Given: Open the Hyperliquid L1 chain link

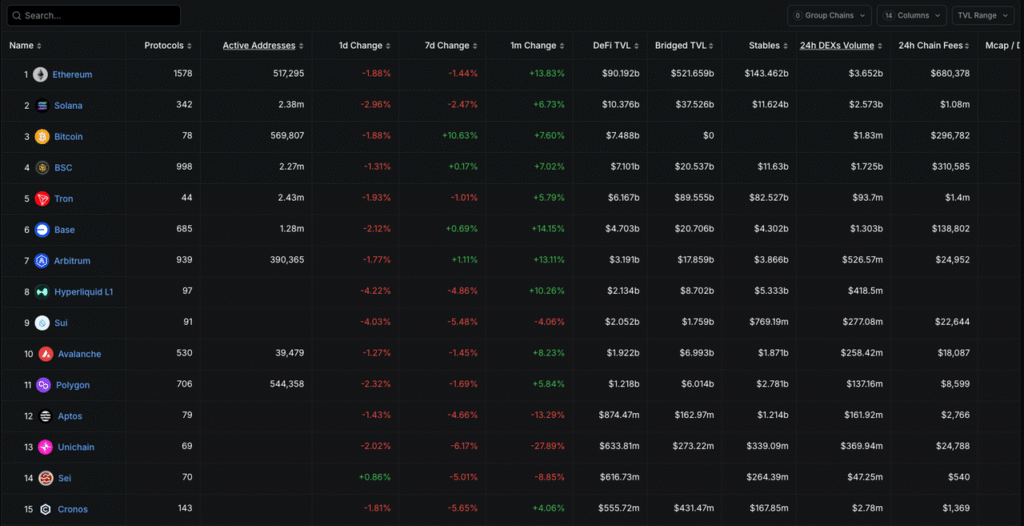Looking at the screenshot, I should 84,291.
